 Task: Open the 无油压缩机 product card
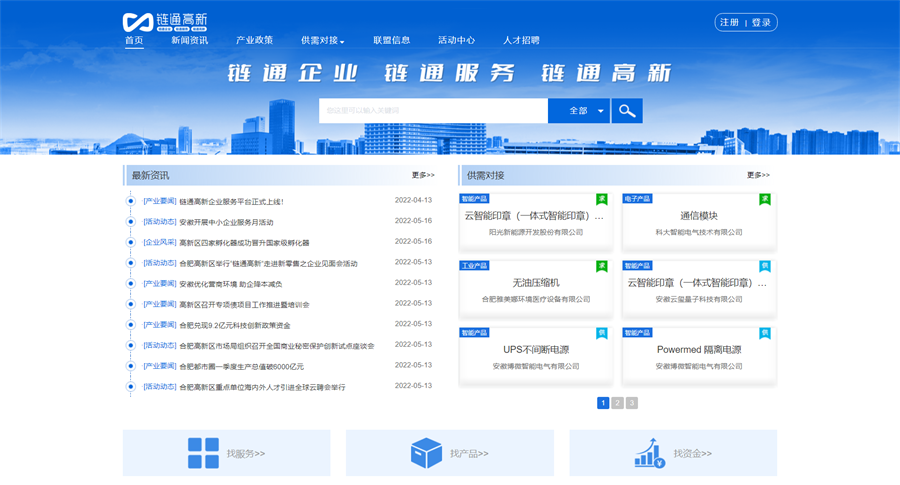click(x=536, y=285)
